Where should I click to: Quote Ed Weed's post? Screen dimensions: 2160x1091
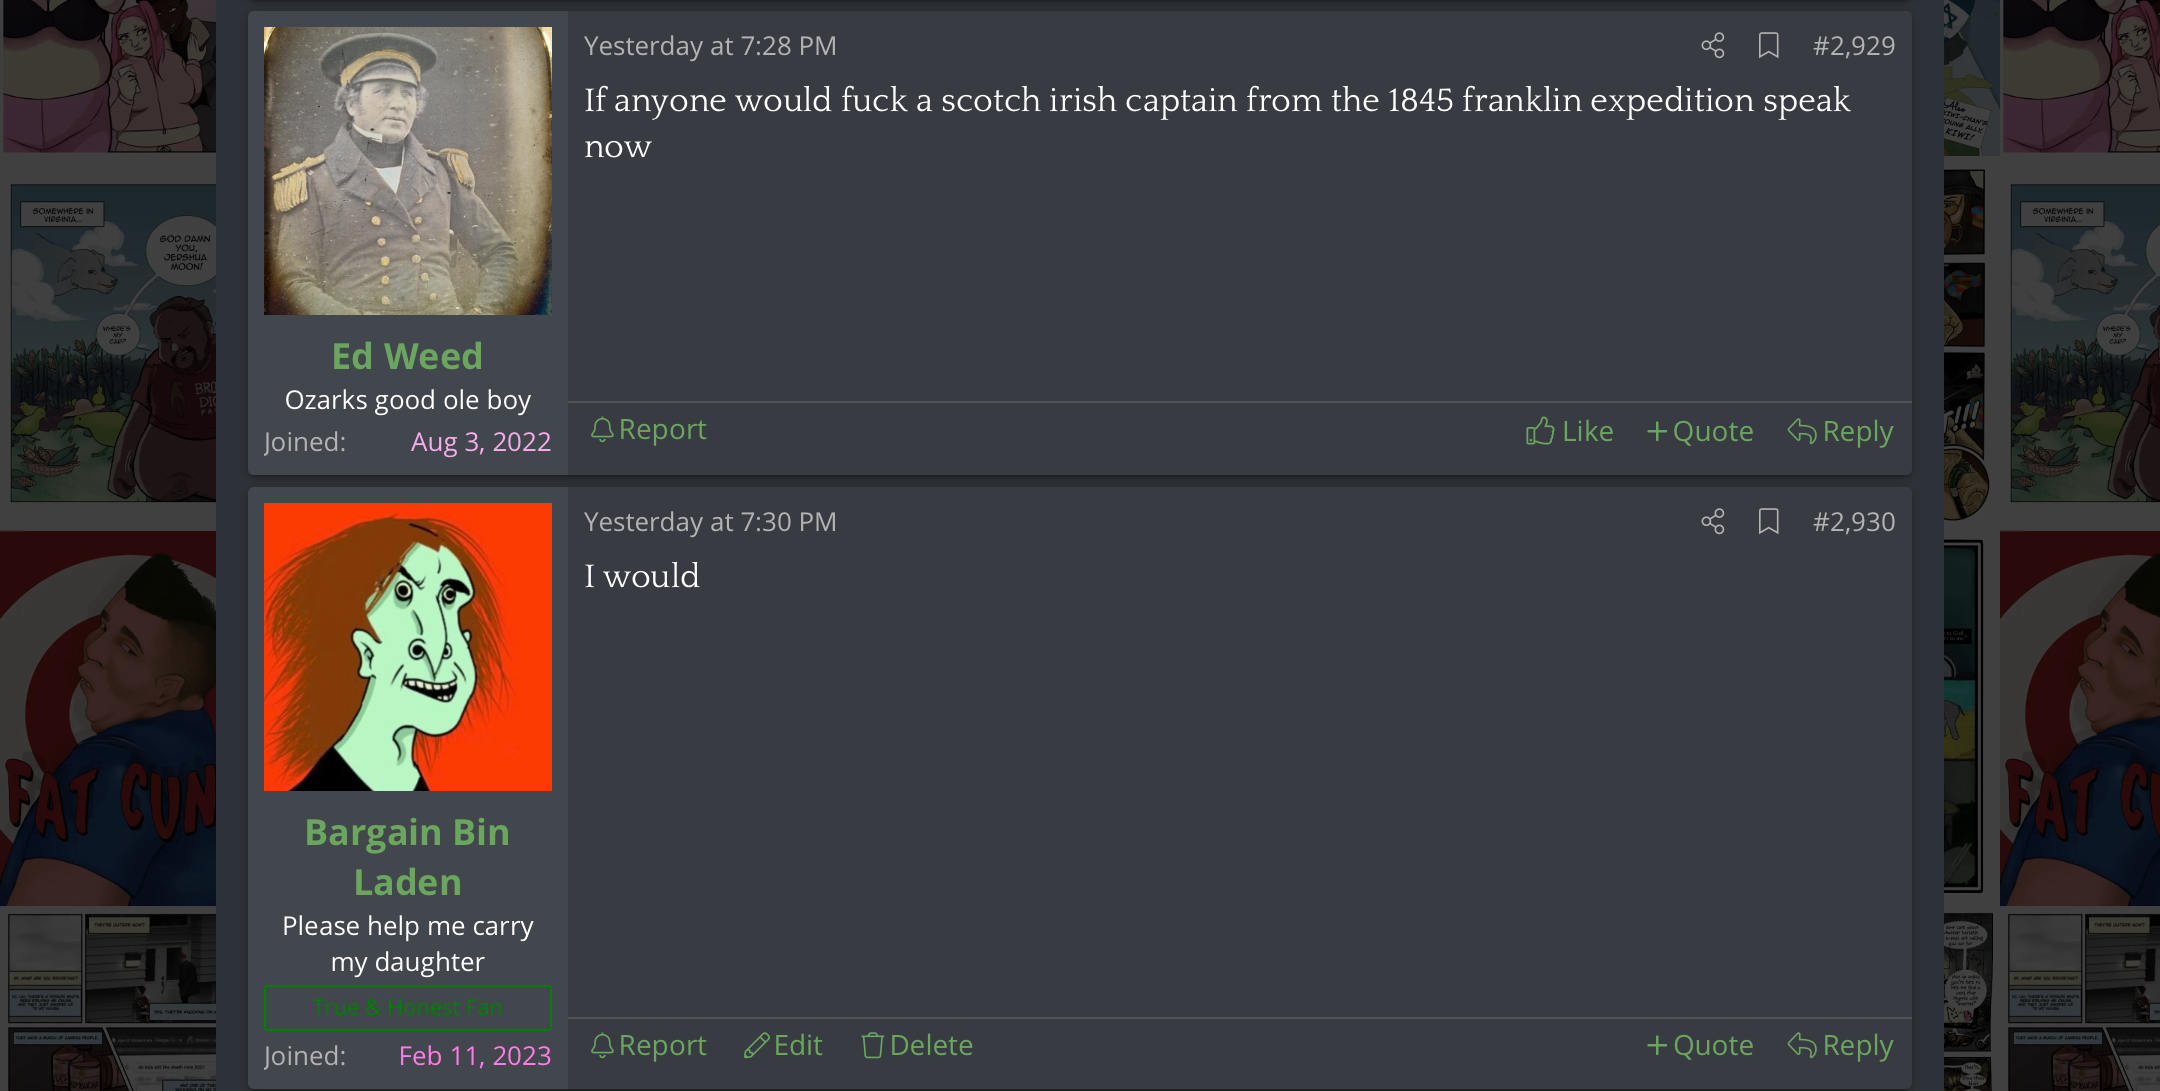coord(1699,431)
